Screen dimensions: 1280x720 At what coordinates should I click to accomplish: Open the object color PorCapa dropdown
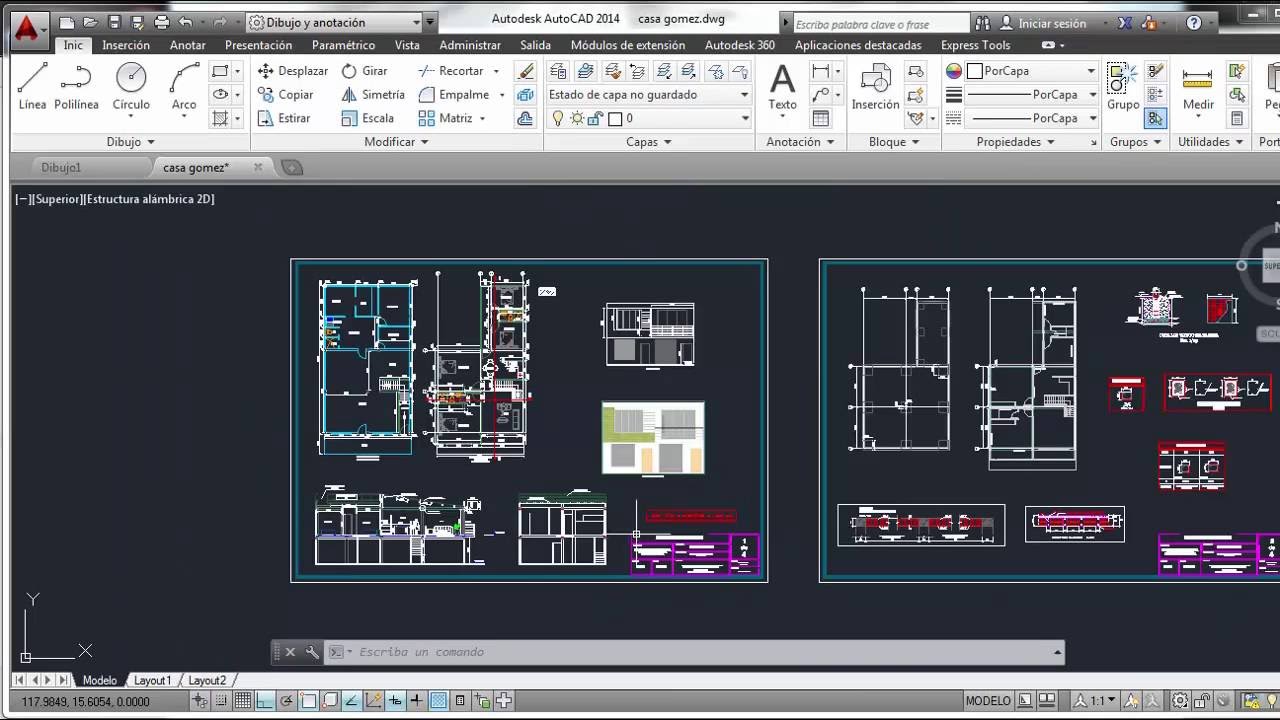[1033, 71]
